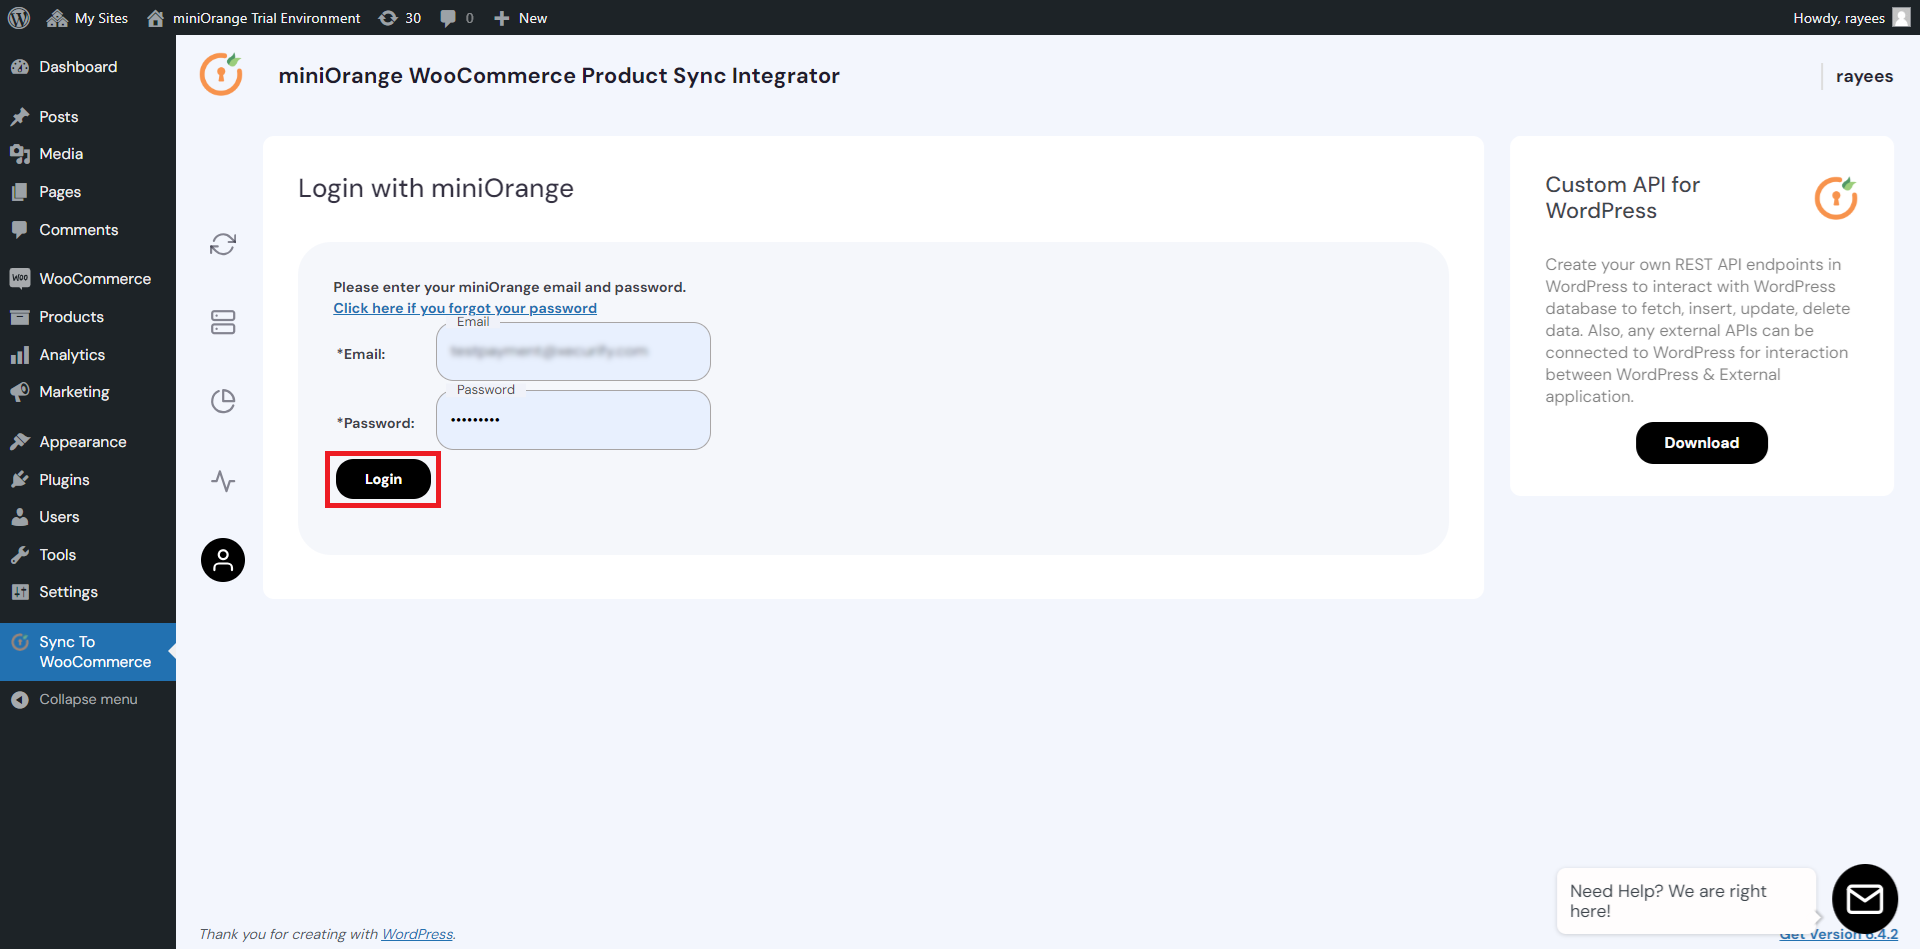
Task: Select Sync To WooCommerce menu item
Action: (x=88, y=652)
